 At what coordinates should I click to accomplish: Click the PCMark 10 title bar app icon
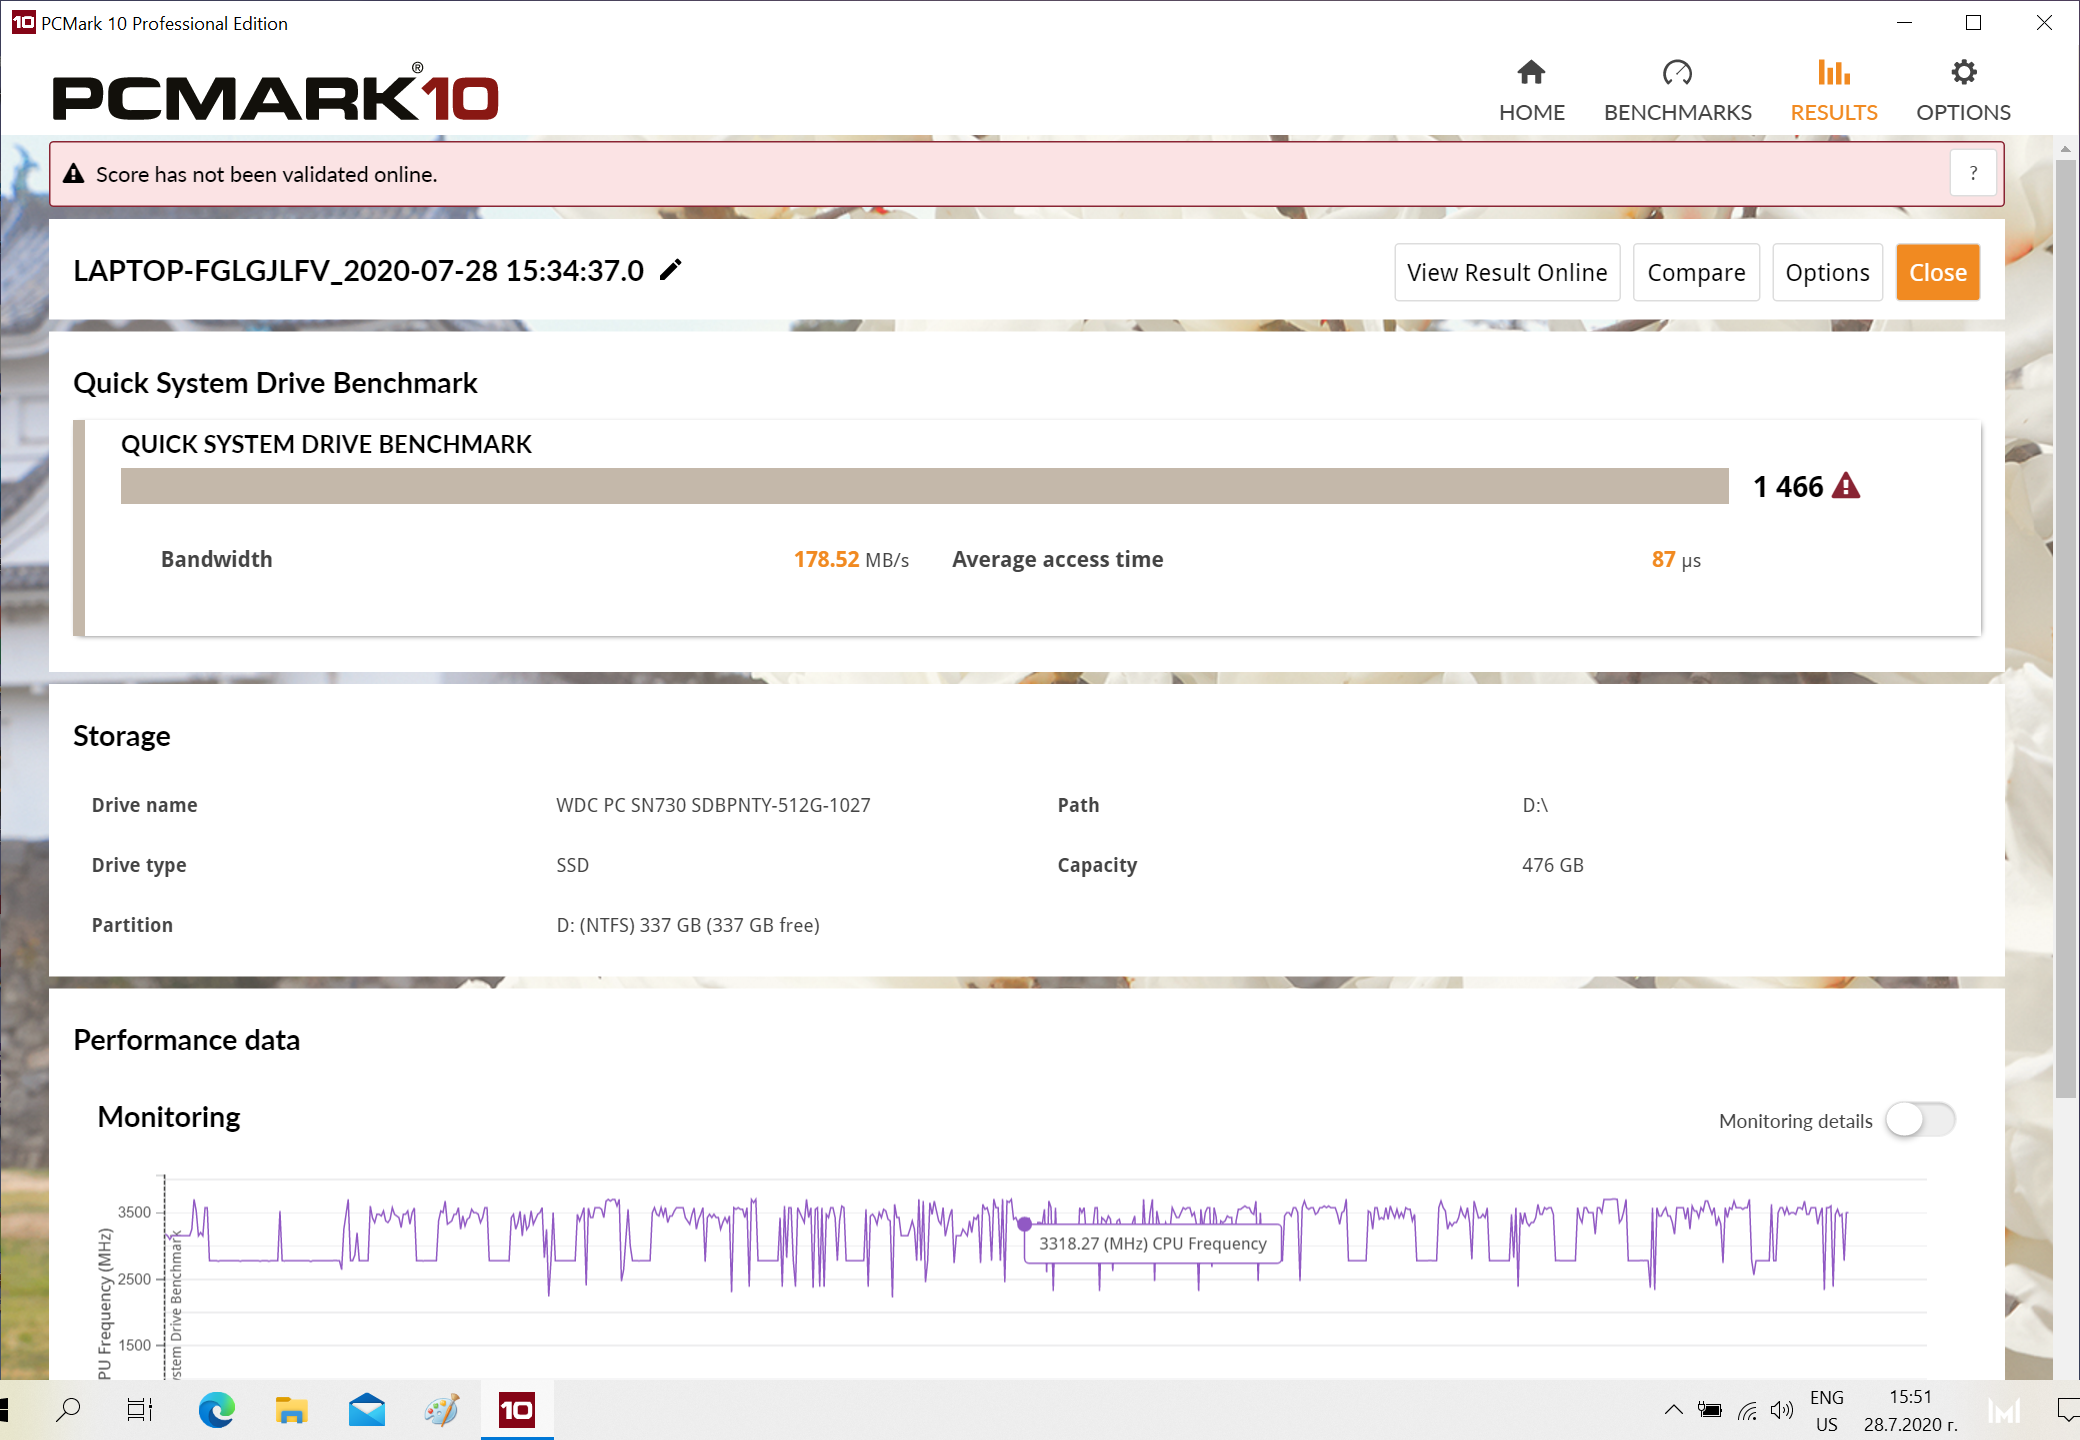[23, 22]
